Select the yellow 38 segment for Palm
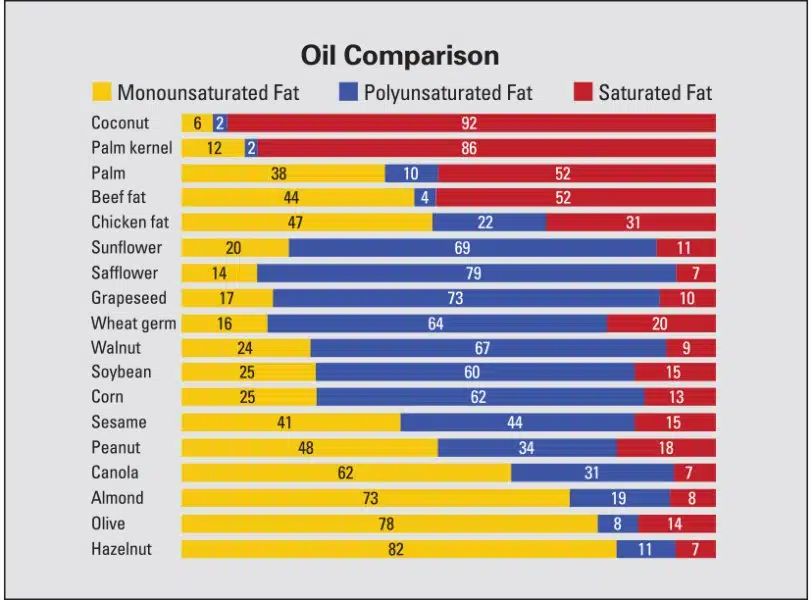The image size is (812, 600). point(283,173)
